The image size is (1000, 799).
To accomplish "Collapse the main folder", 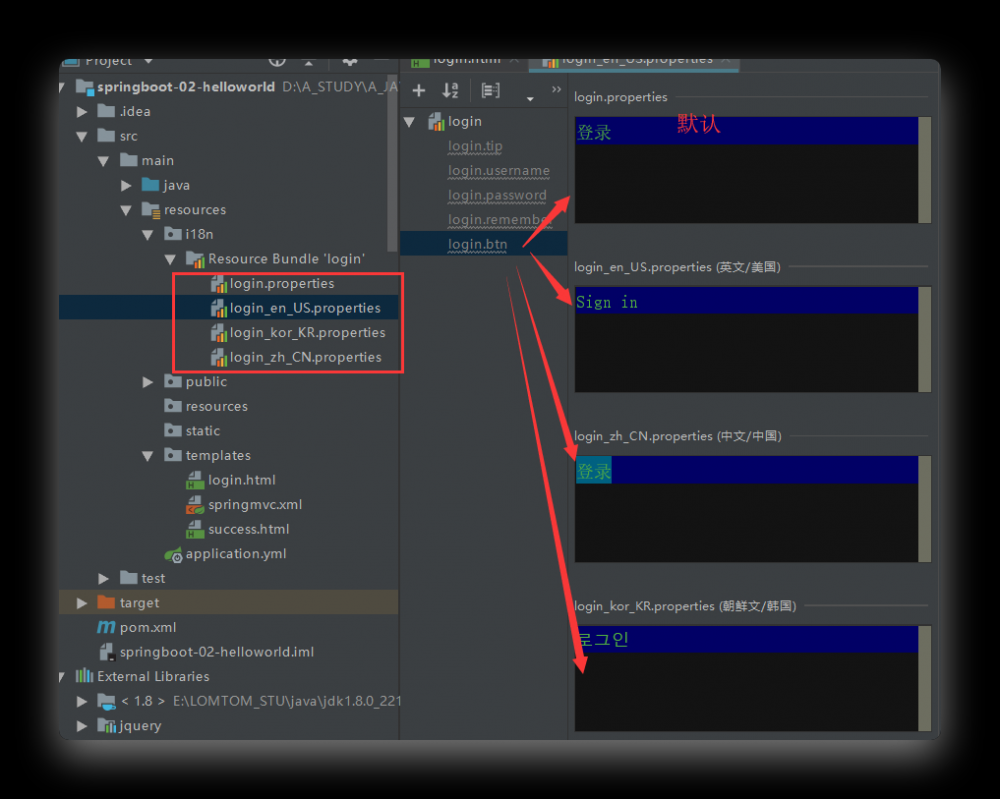I will pos(103,161).
